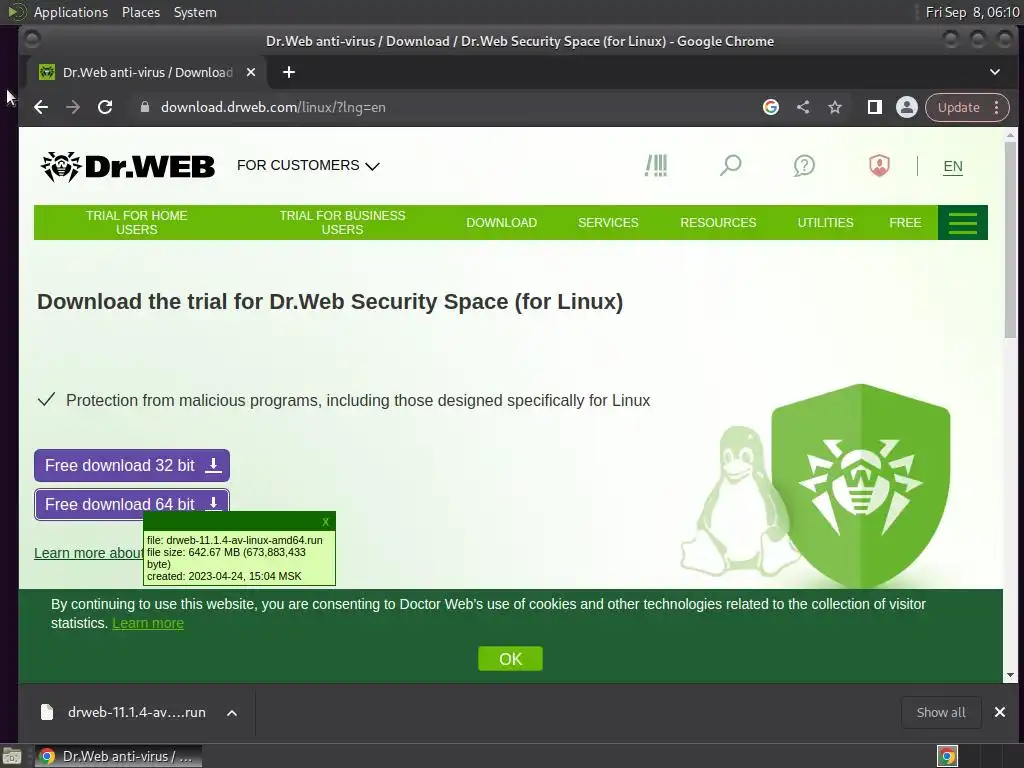This screenshot has height=768, width=1024.
Task: Close the downloads bar
Action: 999,712
